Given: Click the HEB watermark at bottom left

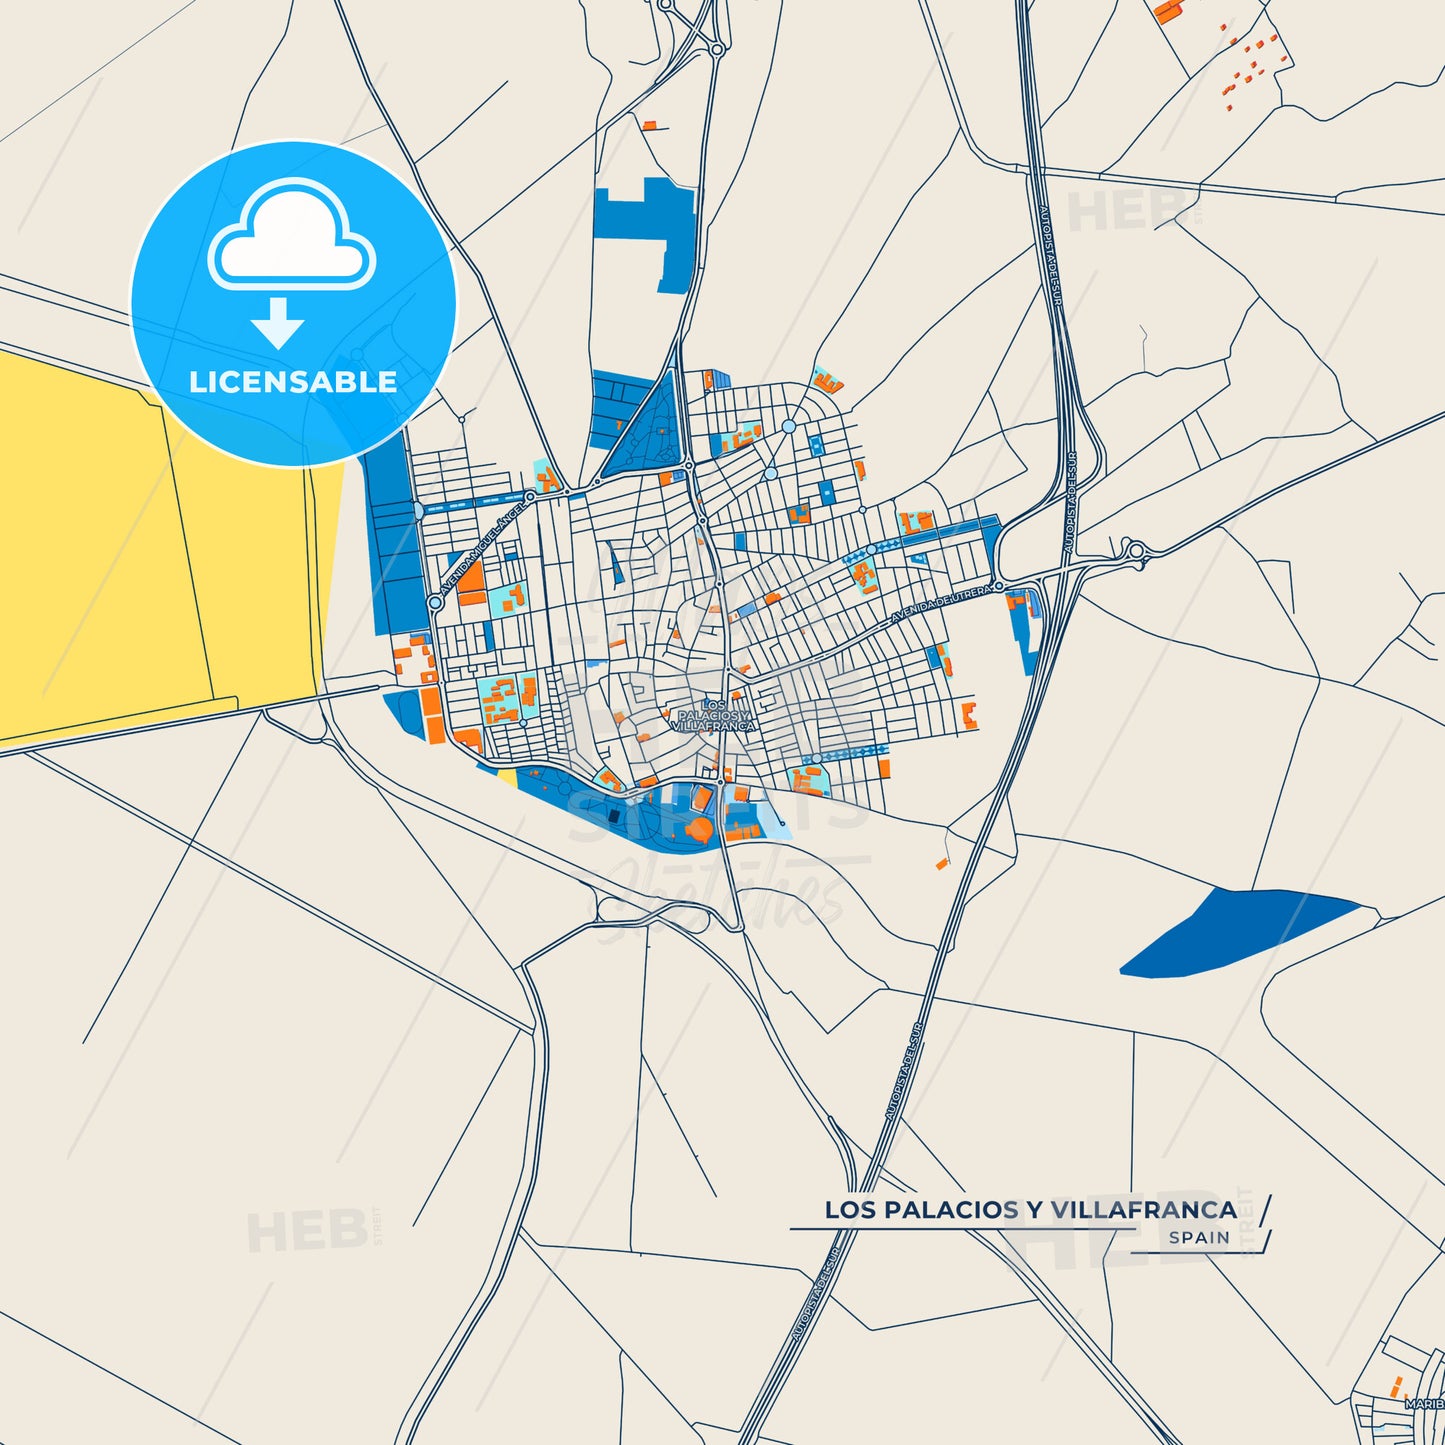Looking at the screenshot, I should [306, 1231].
